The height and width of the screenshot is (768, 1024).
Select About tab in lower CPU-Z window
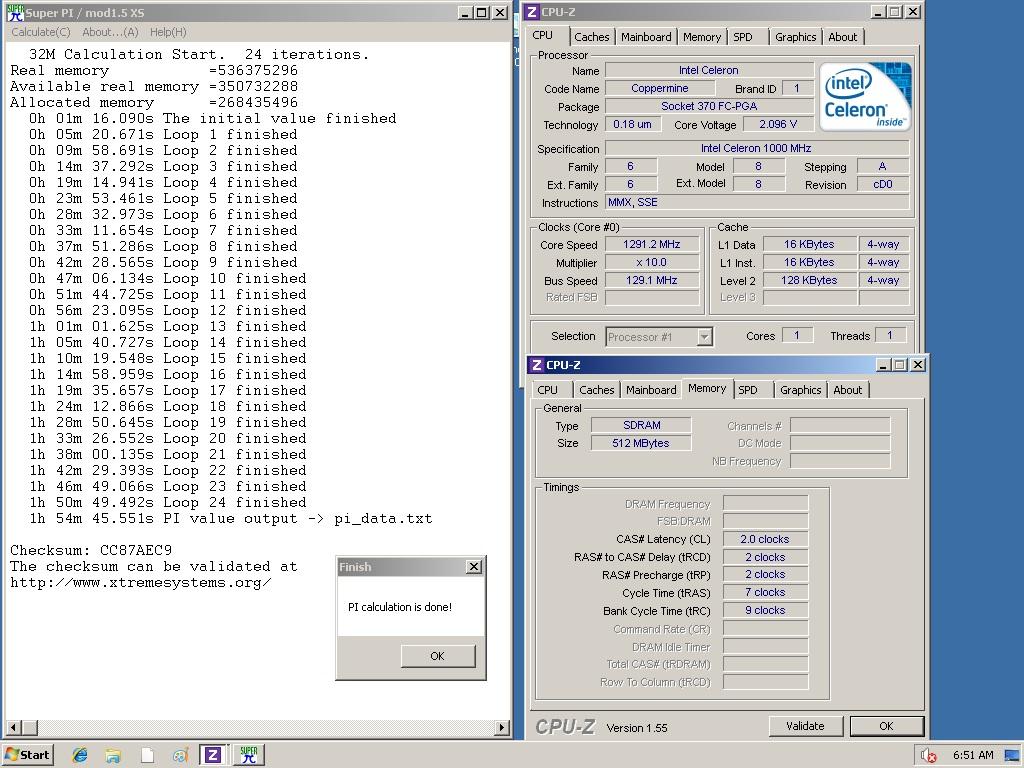[x=848, y=390]
